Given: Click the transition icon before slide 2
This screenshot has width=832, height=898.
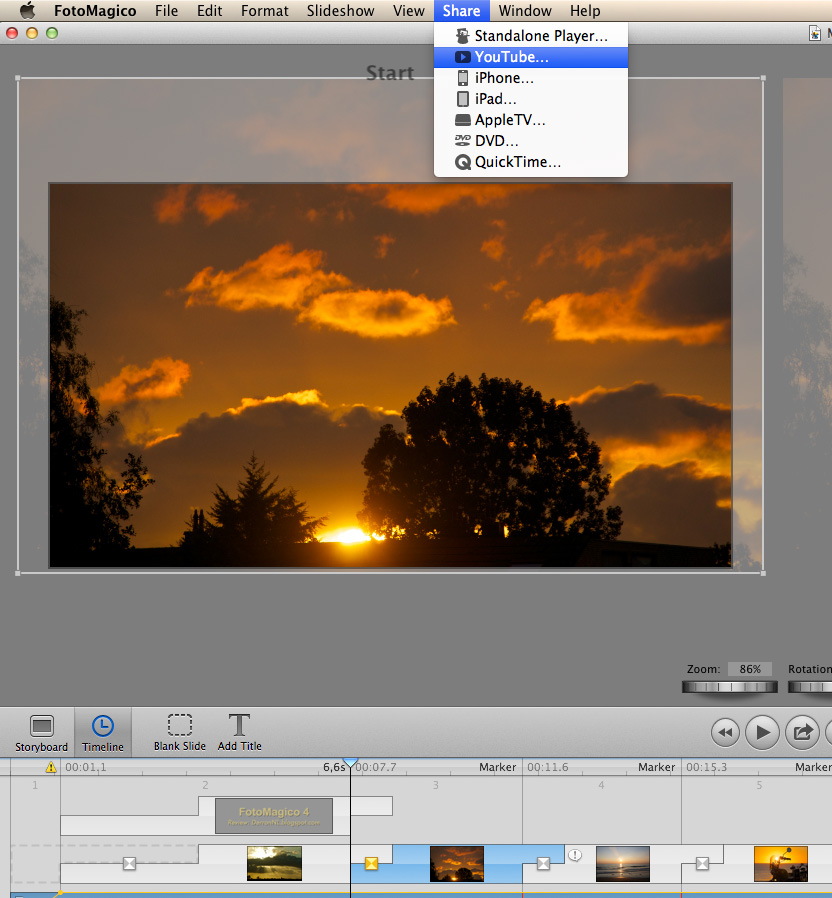Looking at the screenshot, I should pos(129,863).
